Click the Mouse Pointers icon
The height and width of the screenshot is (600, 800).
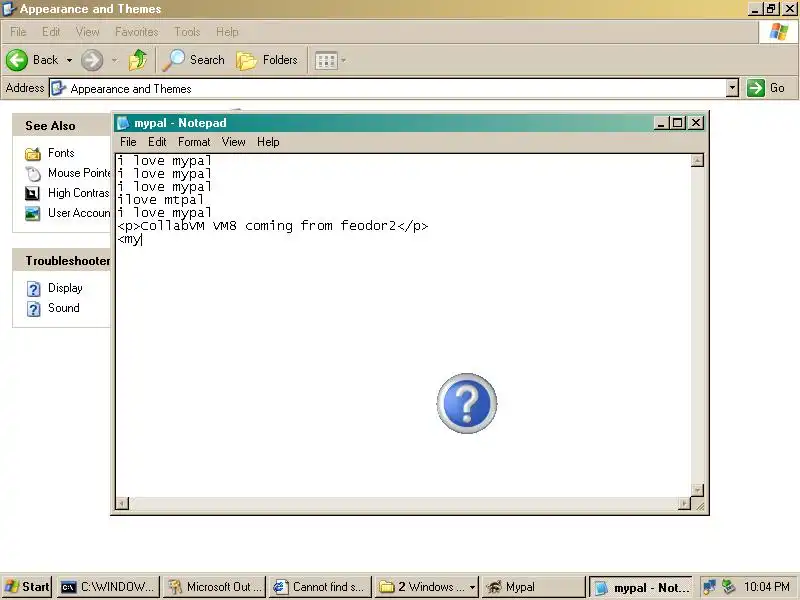[33, 174]
